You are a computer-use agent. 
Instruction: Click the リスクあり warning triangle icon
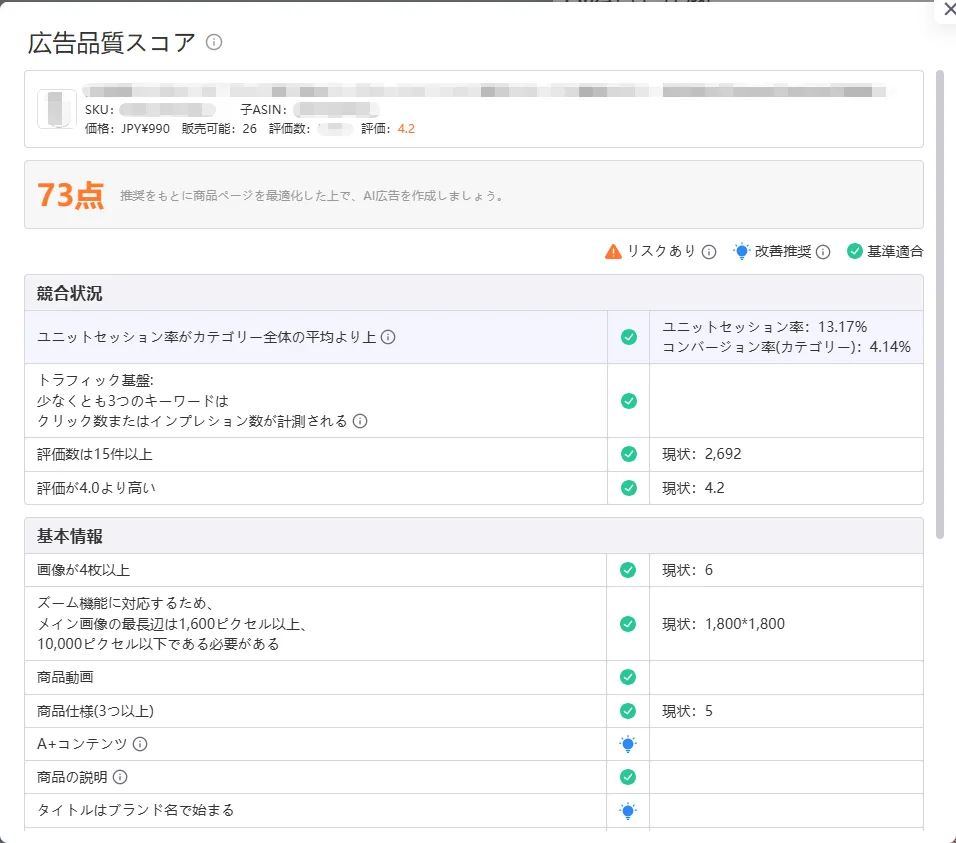coord(613,251)
